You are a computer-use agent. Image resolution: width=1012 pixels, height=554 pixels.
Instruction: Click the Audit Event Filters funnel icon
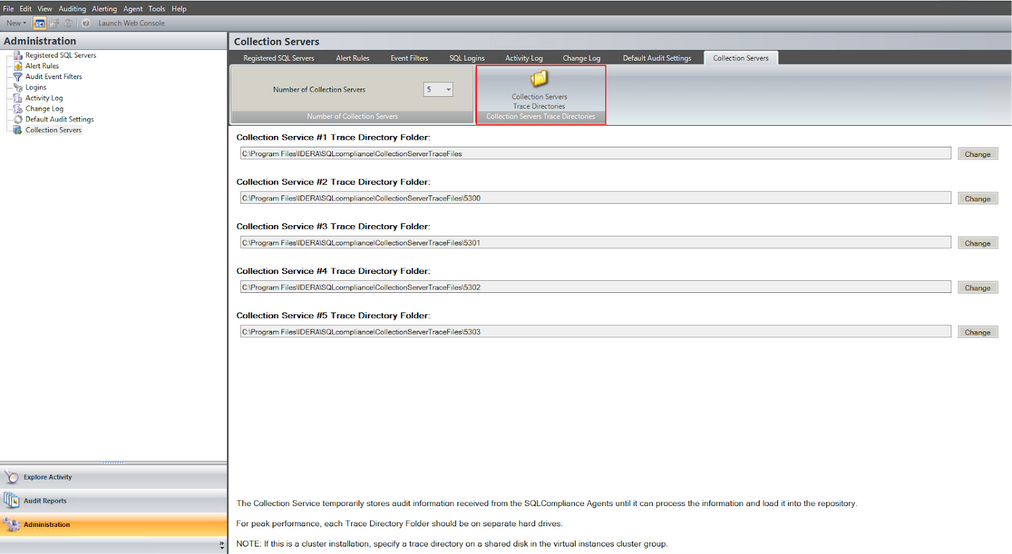[x=18, y=77]
